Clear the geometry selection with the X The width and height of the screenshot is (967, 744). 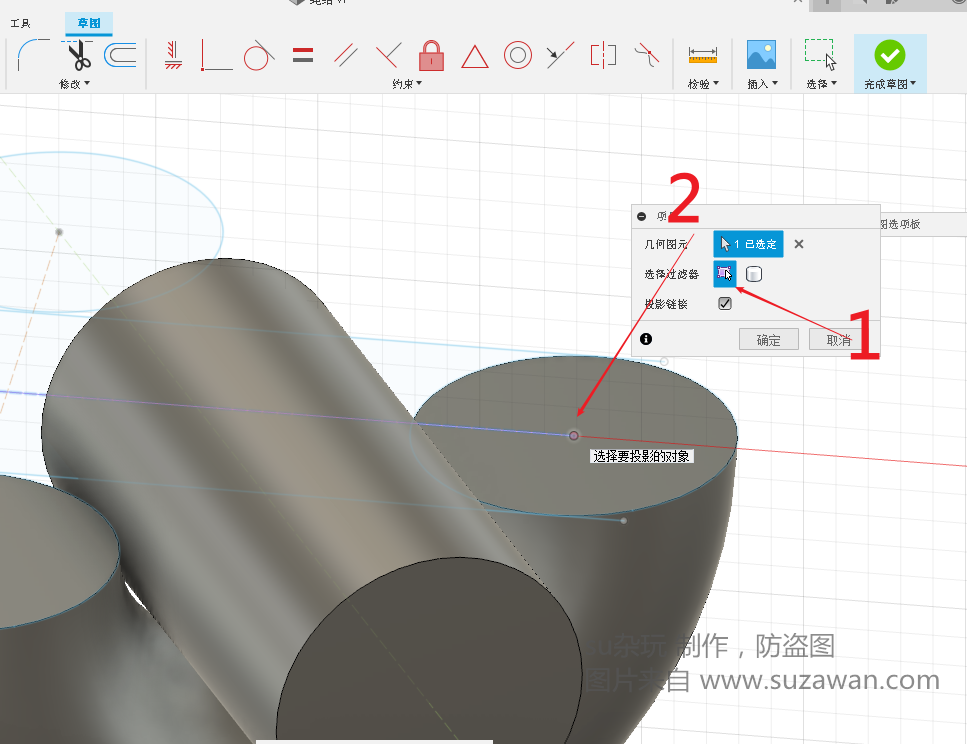(799, 244)
